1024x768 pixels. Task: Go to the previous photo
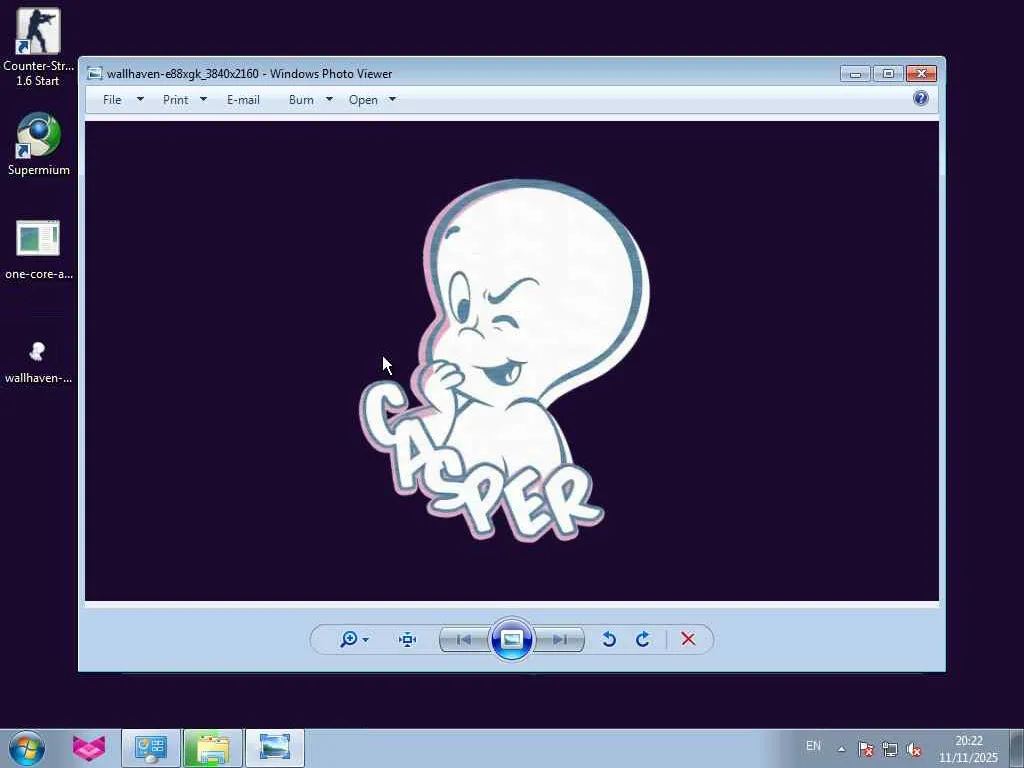pyautogui.click(x=464, y=640)
